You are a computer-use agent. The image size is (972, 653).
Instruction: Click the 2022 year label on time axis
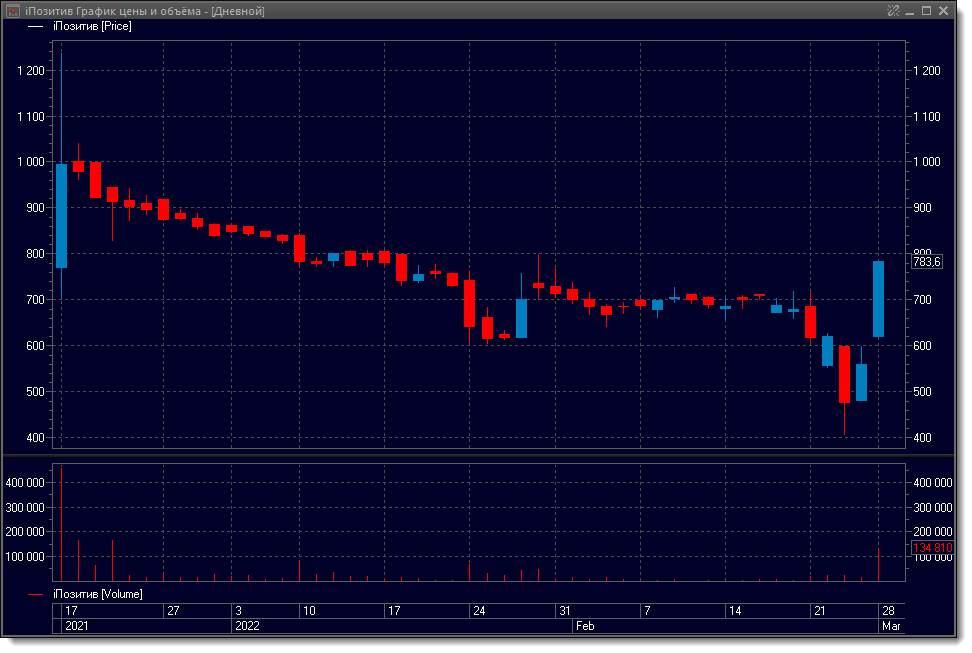tap(246, 626)
